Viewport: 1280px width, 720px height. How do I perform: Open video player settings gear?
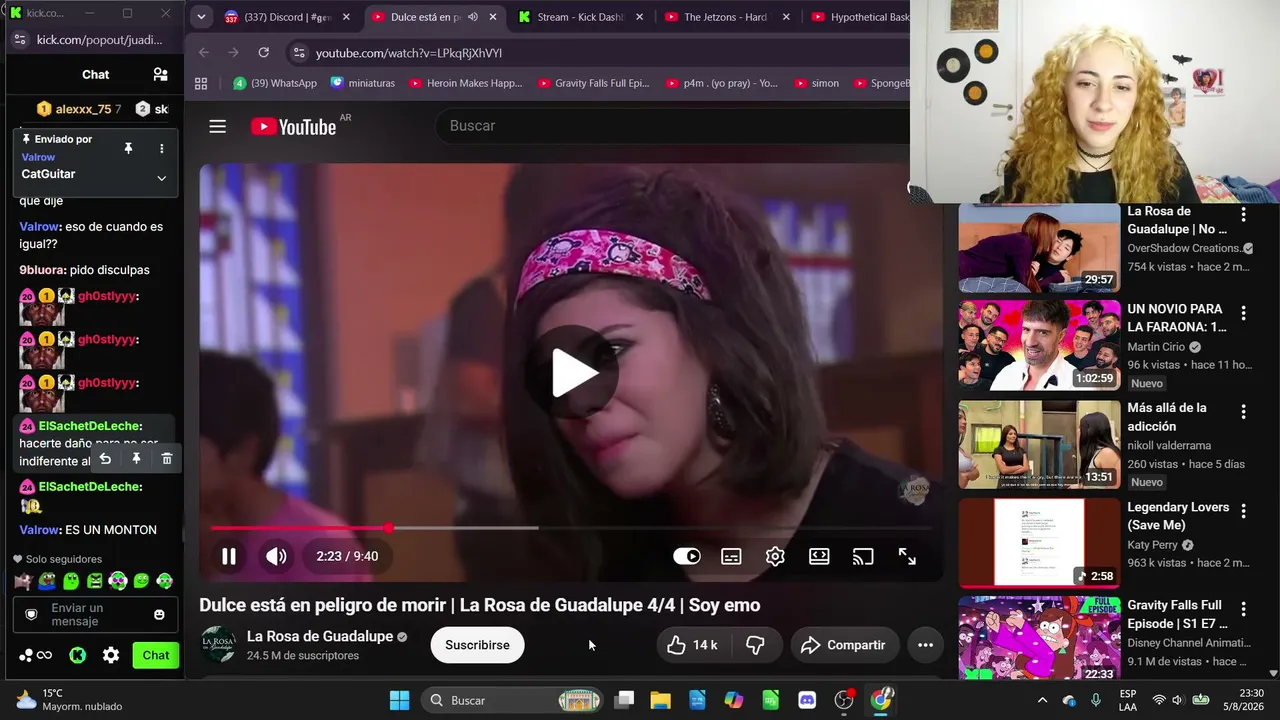(x=775, y=556)
